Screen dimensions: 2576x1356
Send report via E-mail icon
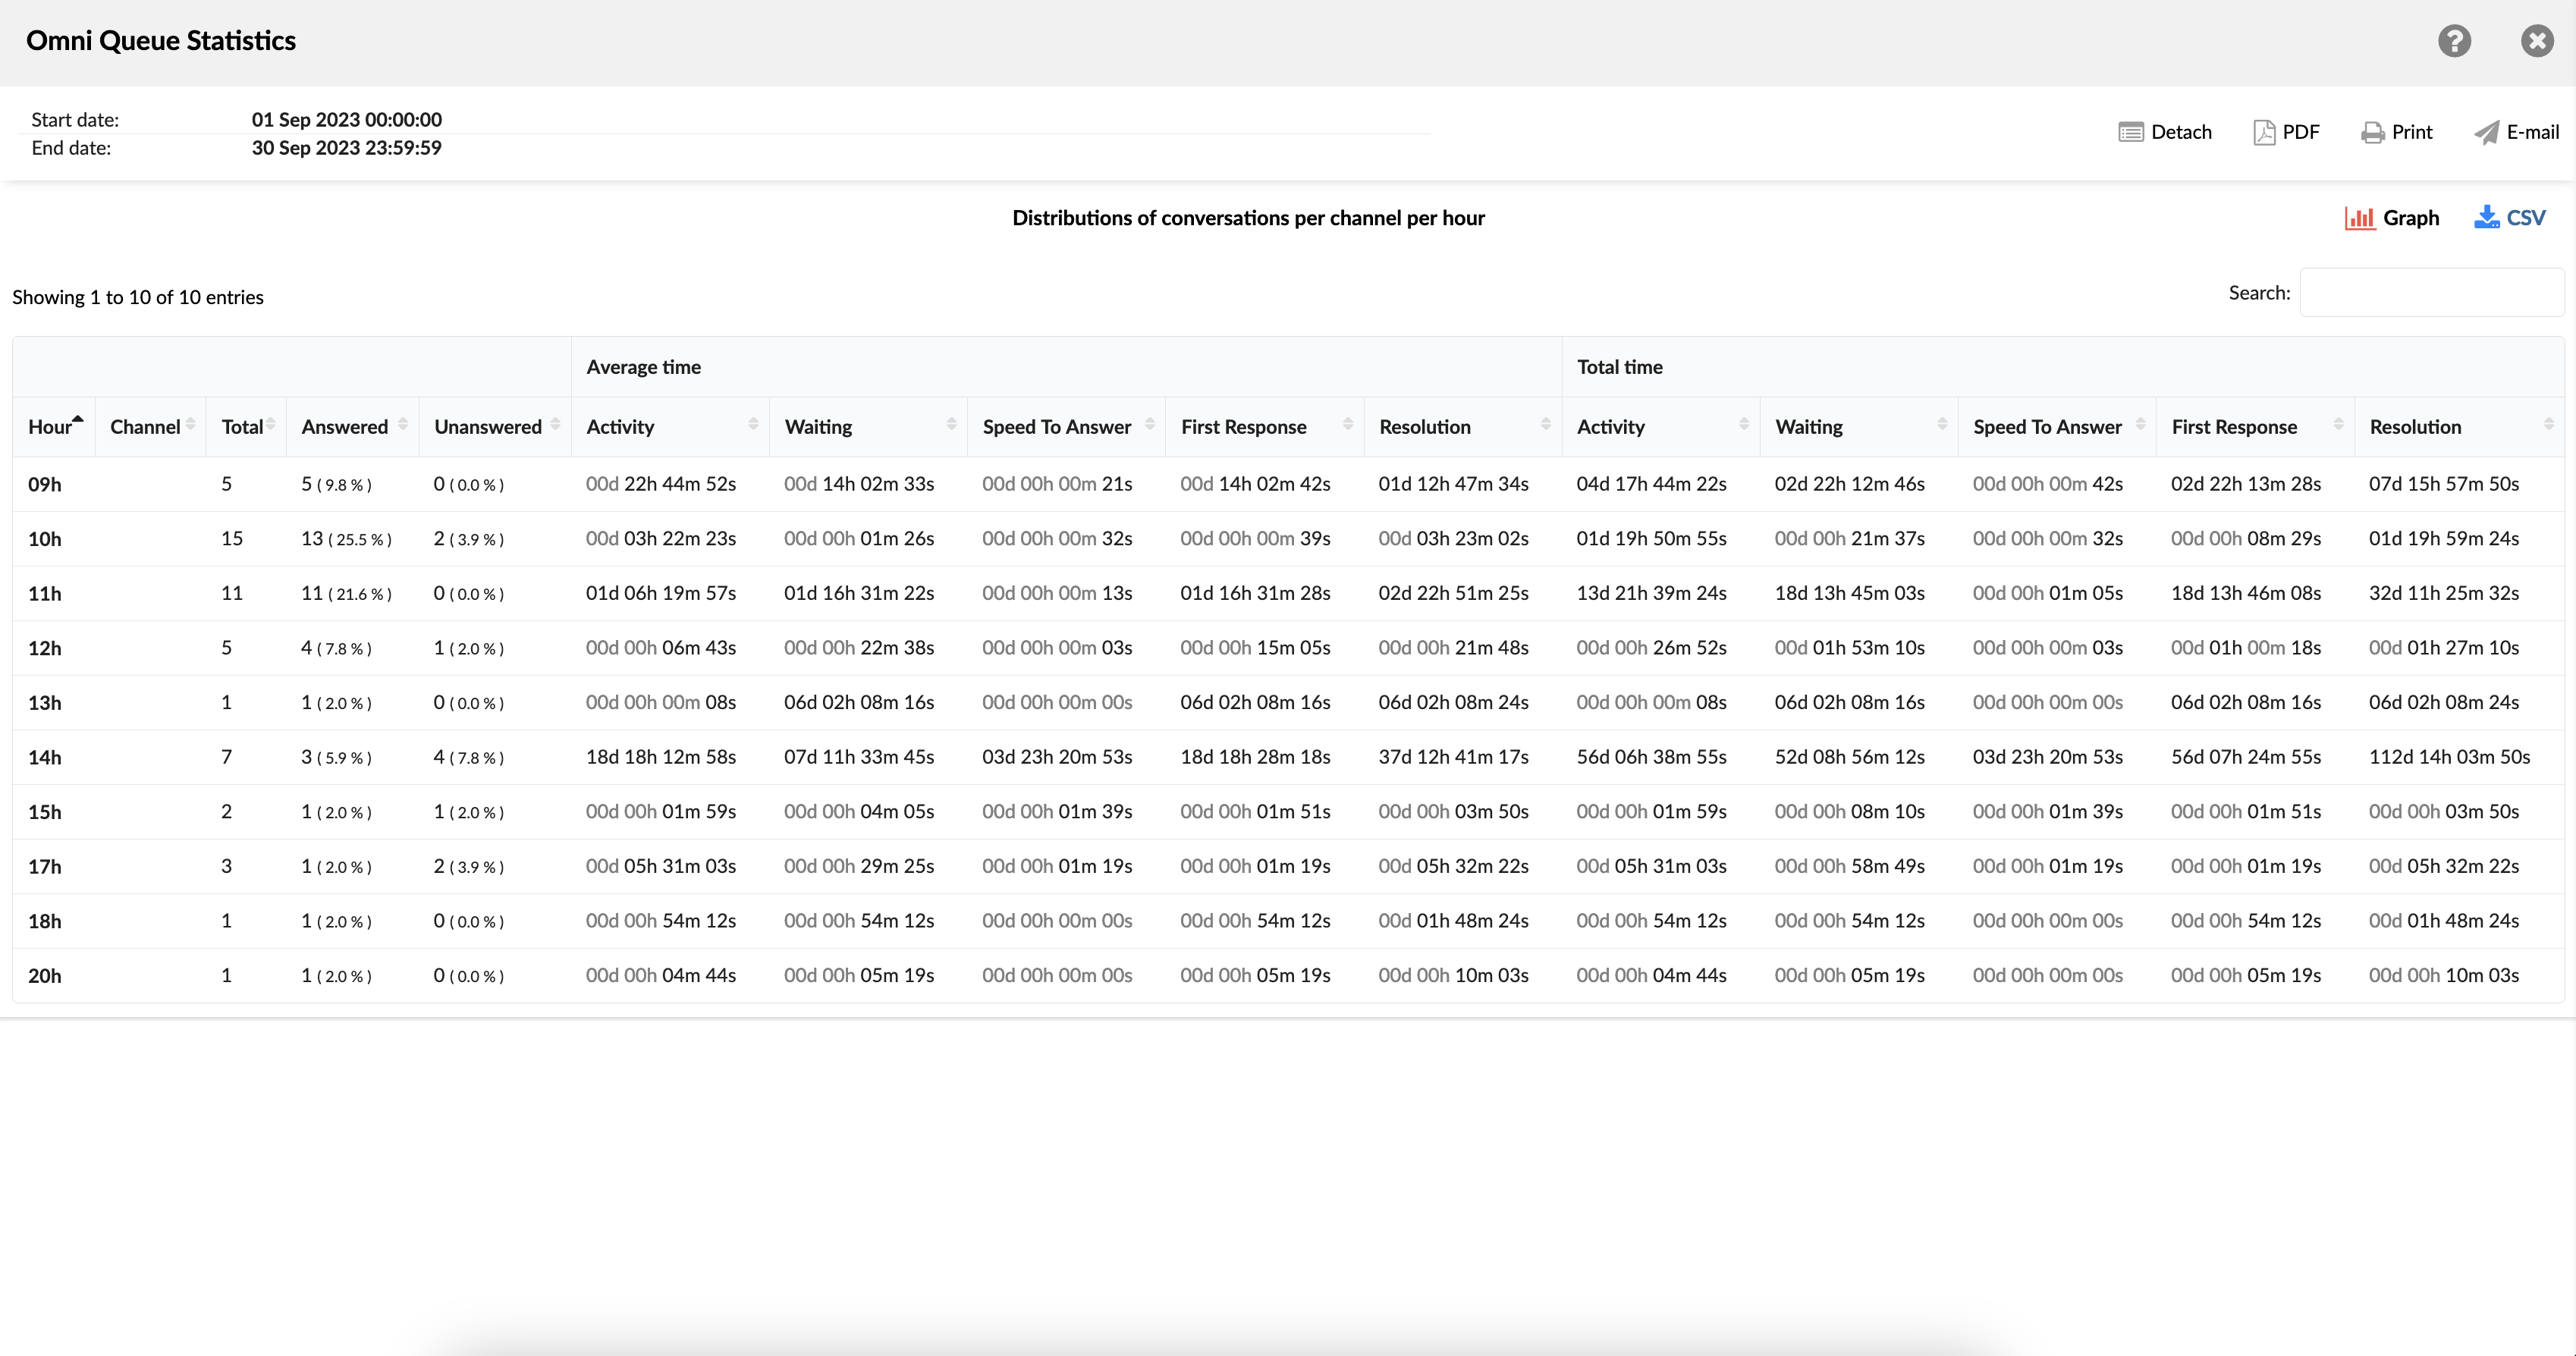click(x=2487, y=132)
